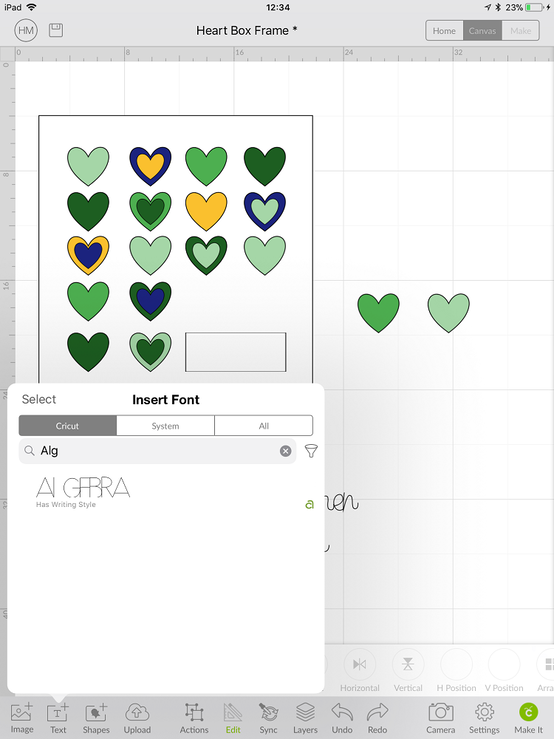
Task: Open the font filter funnel
Action: tap(311, 451)
